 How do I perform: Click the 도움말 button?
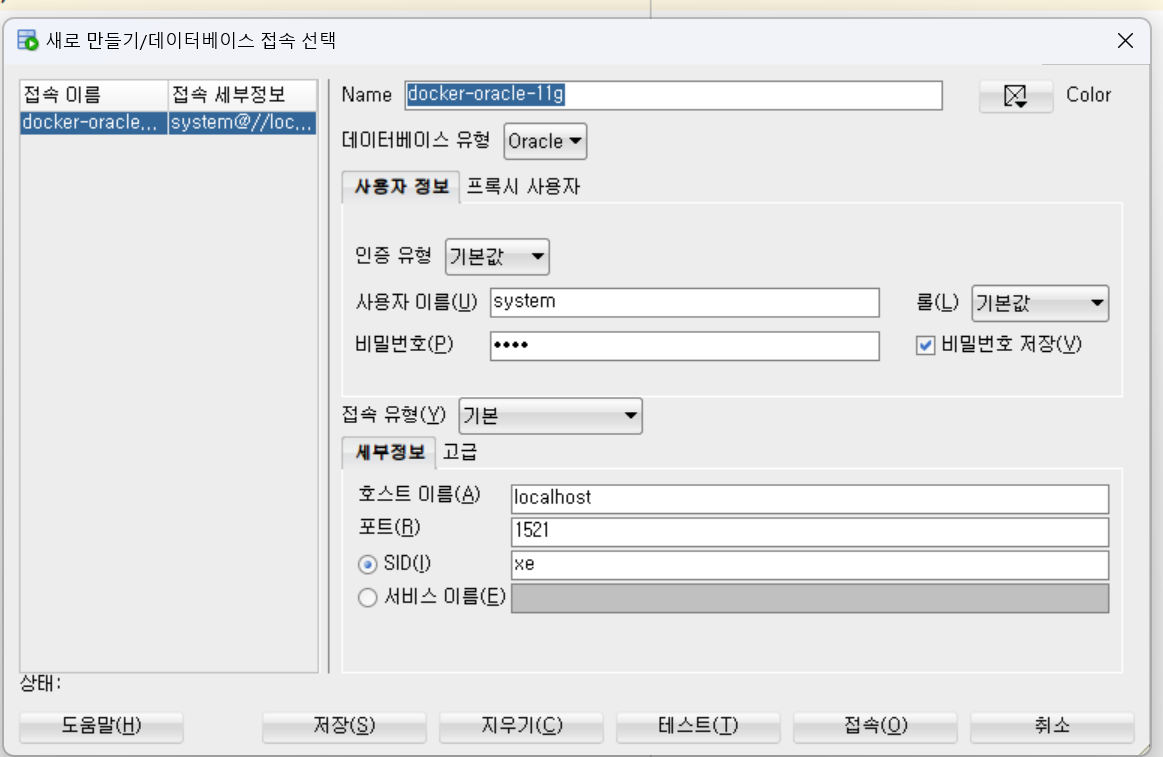101,725
